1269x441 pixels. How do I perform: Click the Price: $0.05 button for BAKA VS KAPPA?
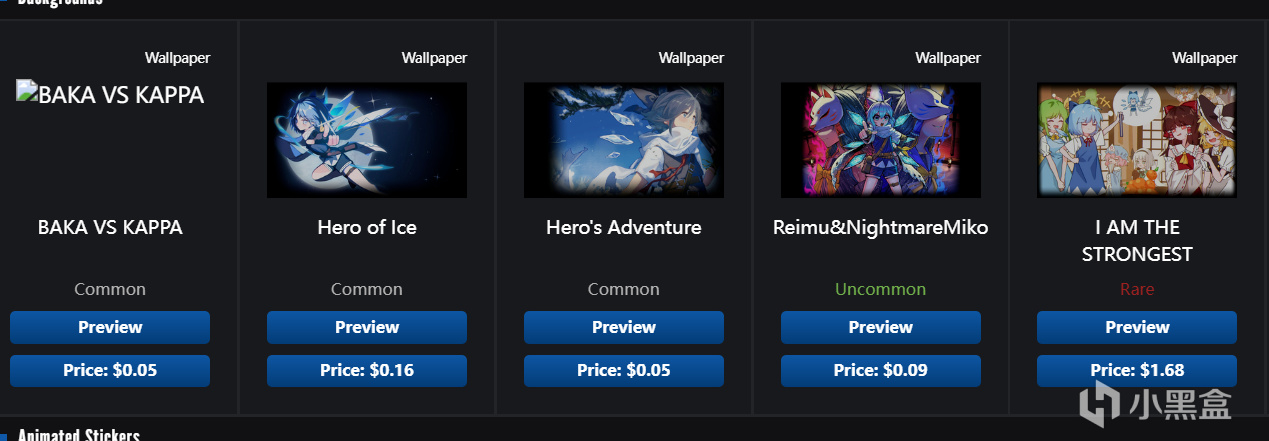click(110, 370)
